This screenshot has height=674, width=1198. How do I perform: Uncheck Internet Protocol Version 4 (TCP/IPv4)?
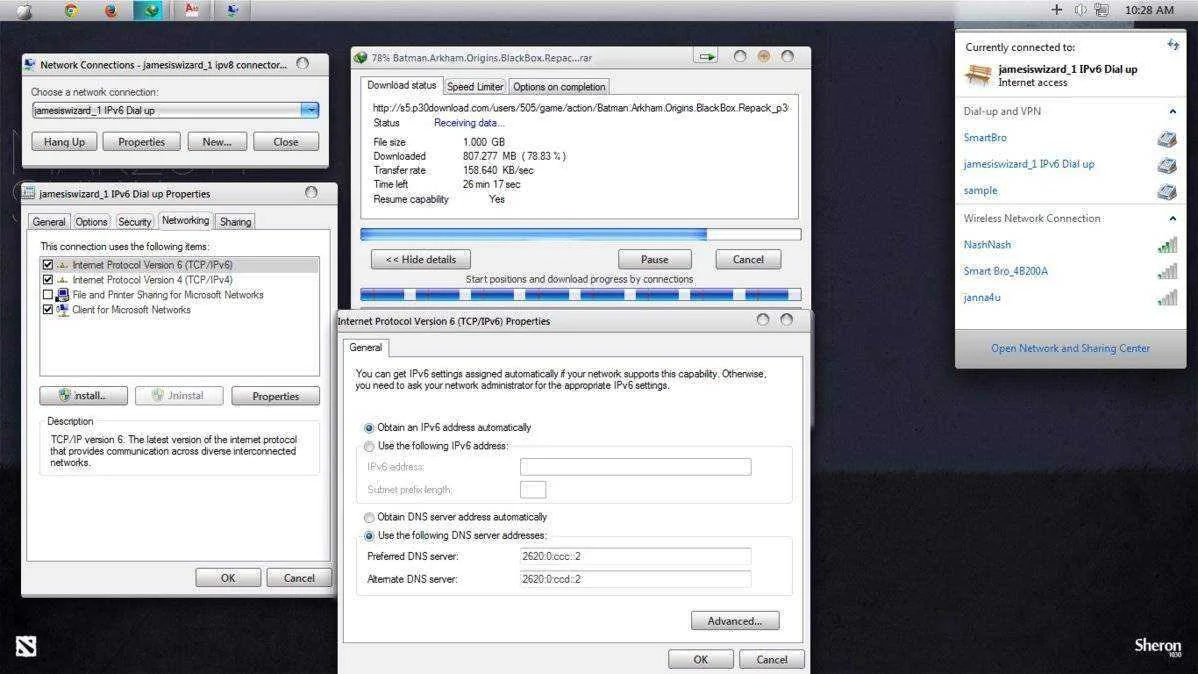tap(47, 280)
